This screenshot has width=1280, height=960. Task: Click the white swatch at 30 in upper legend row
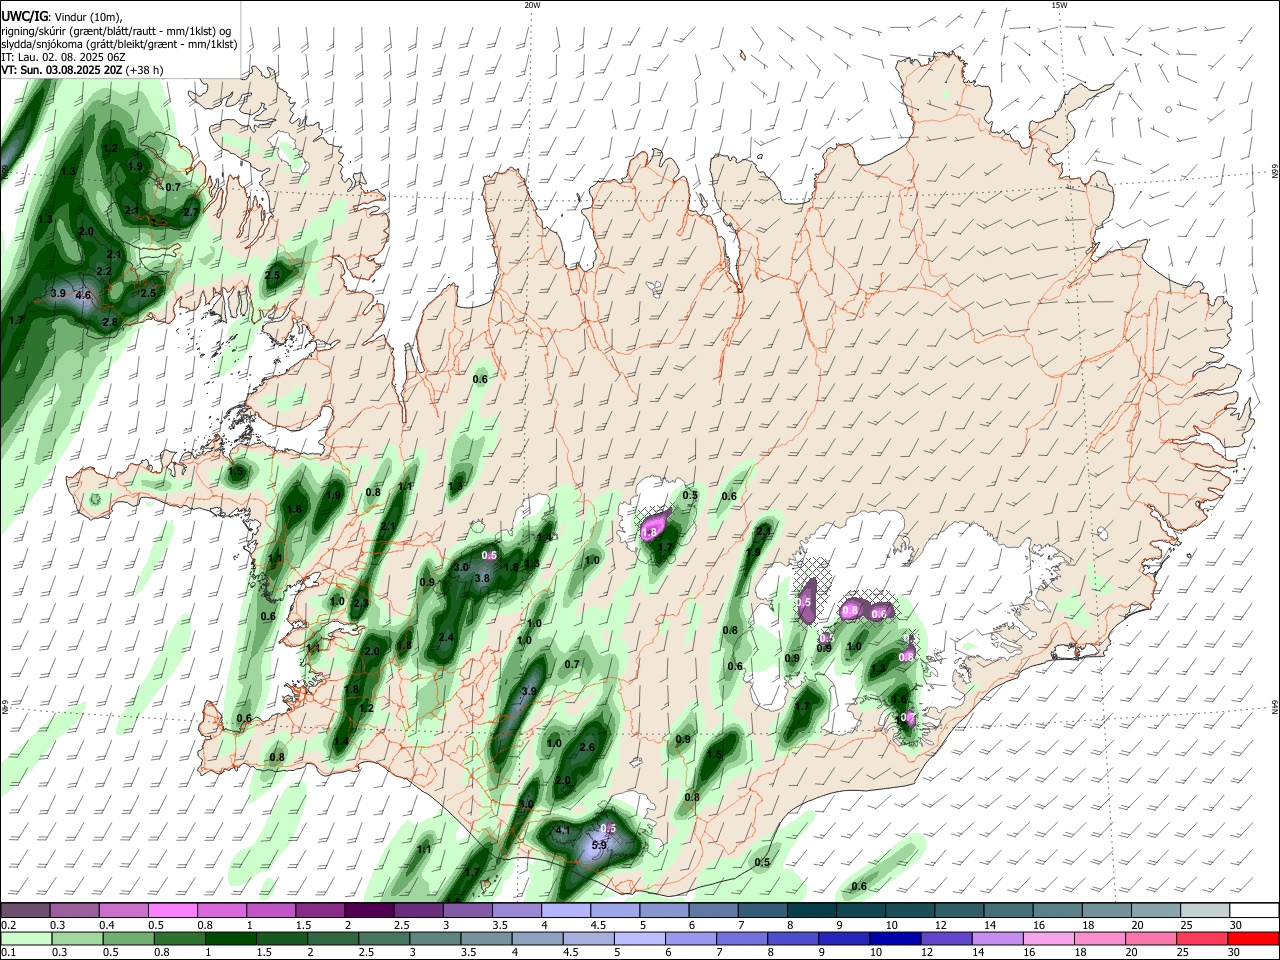pyautogui.click(x=1254, y=910)
